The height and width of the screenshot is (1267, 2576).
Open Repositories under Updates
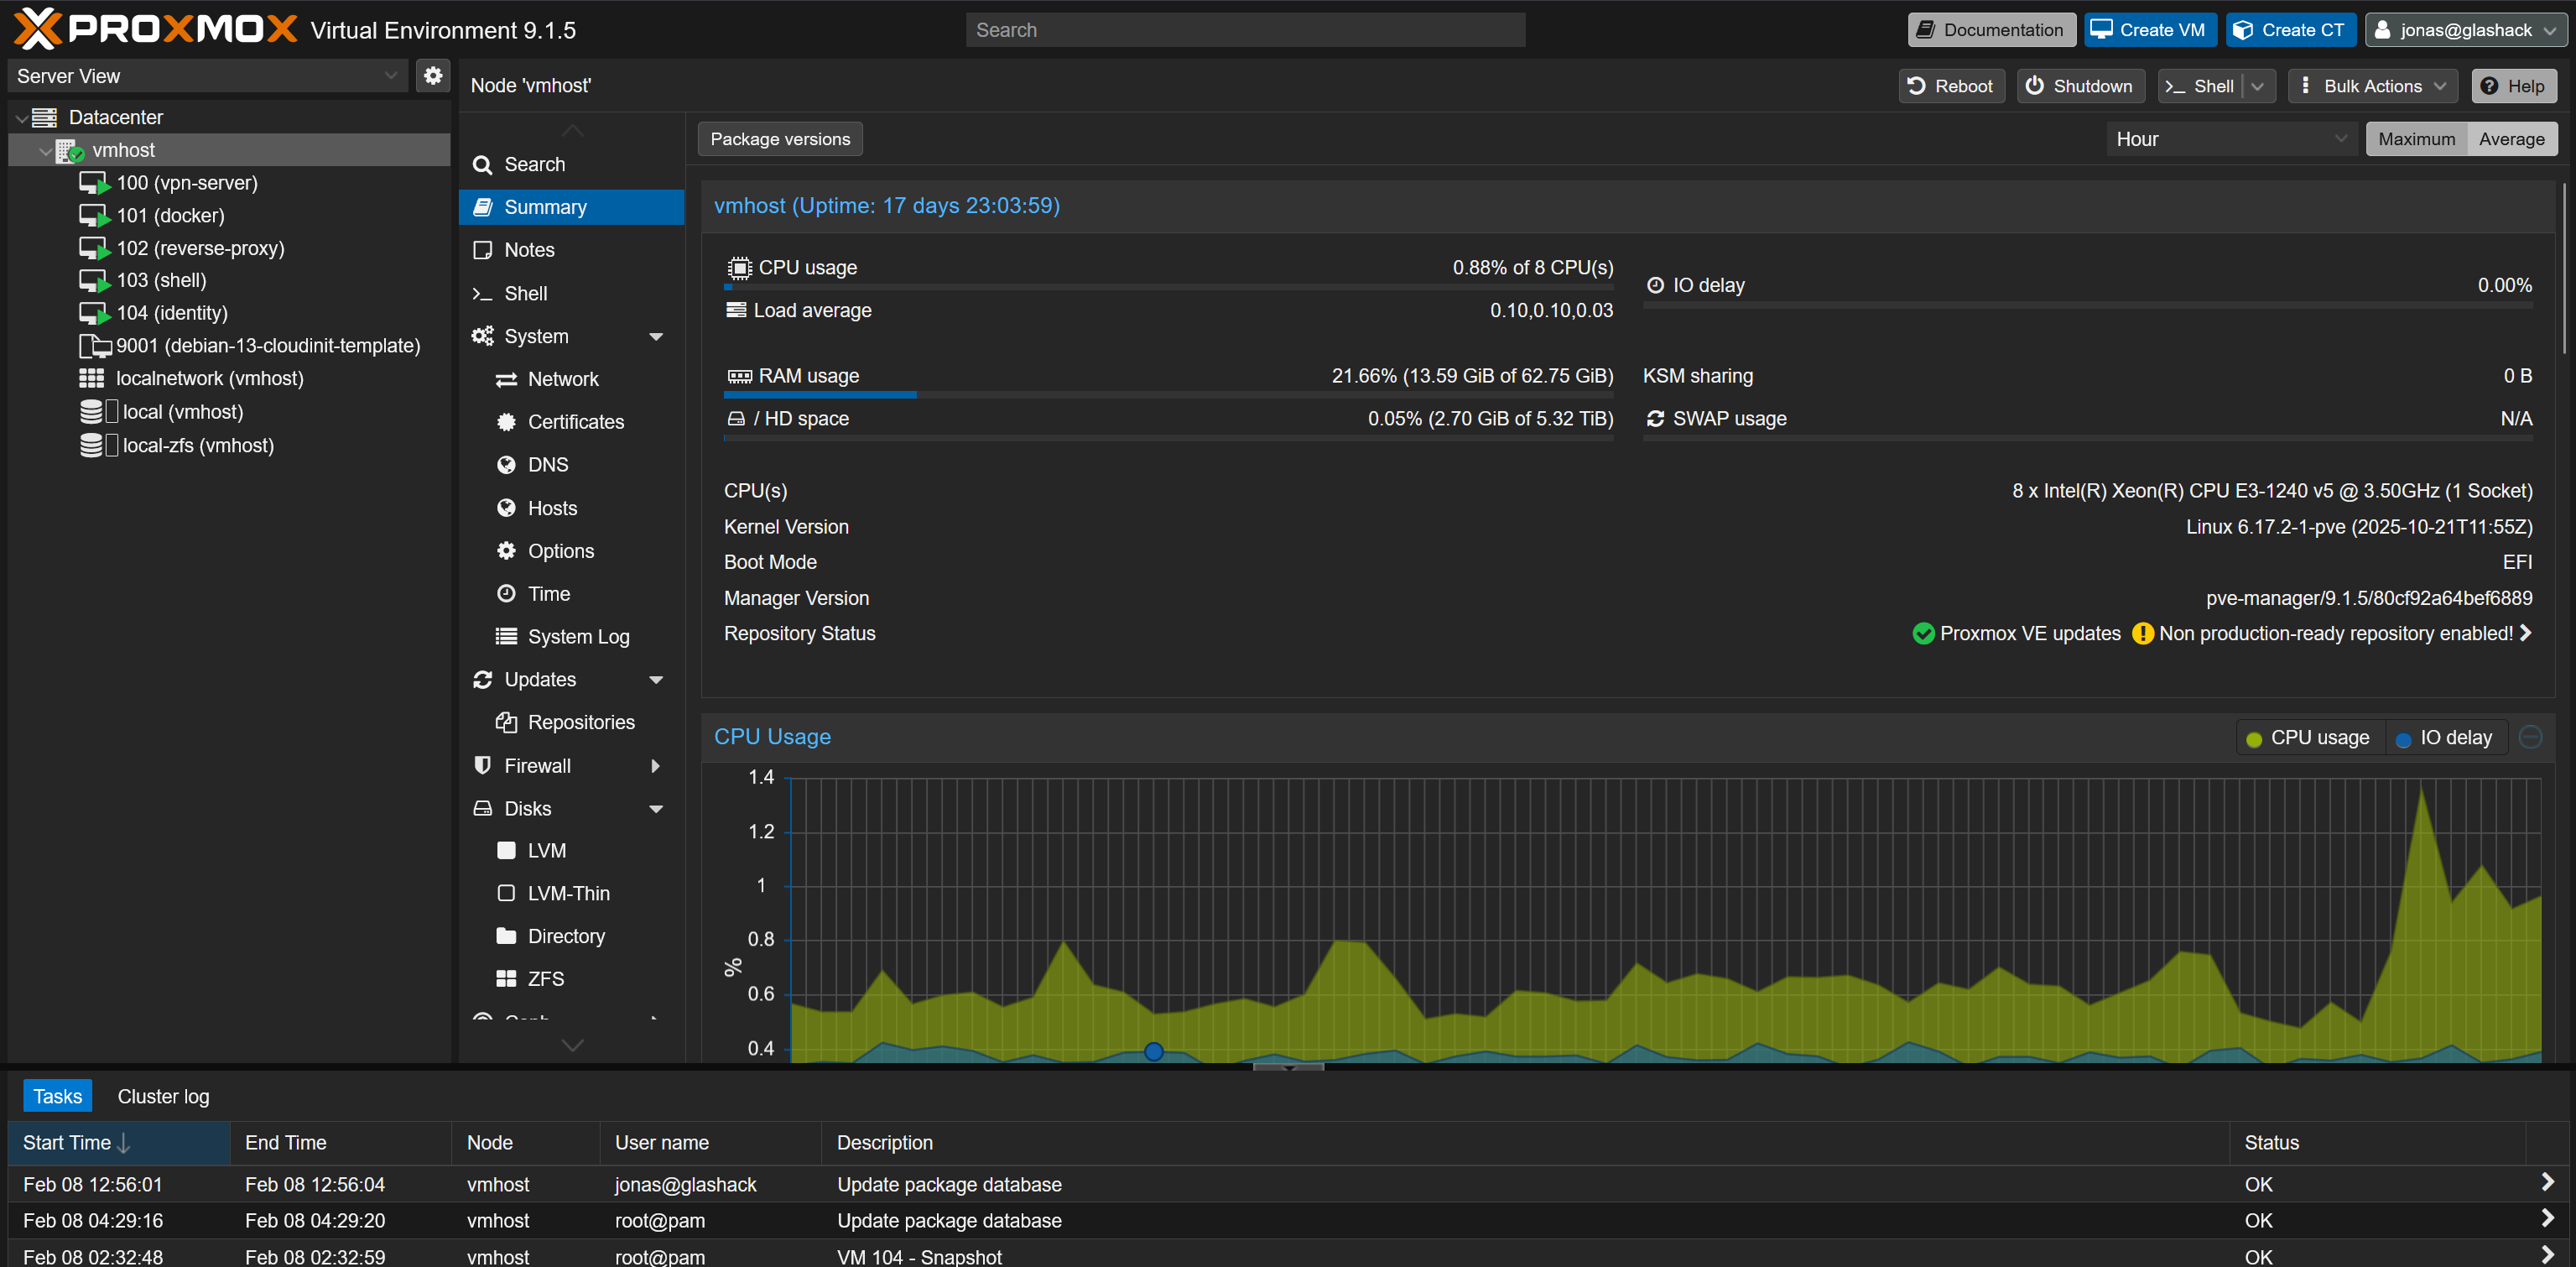(580, 722)
